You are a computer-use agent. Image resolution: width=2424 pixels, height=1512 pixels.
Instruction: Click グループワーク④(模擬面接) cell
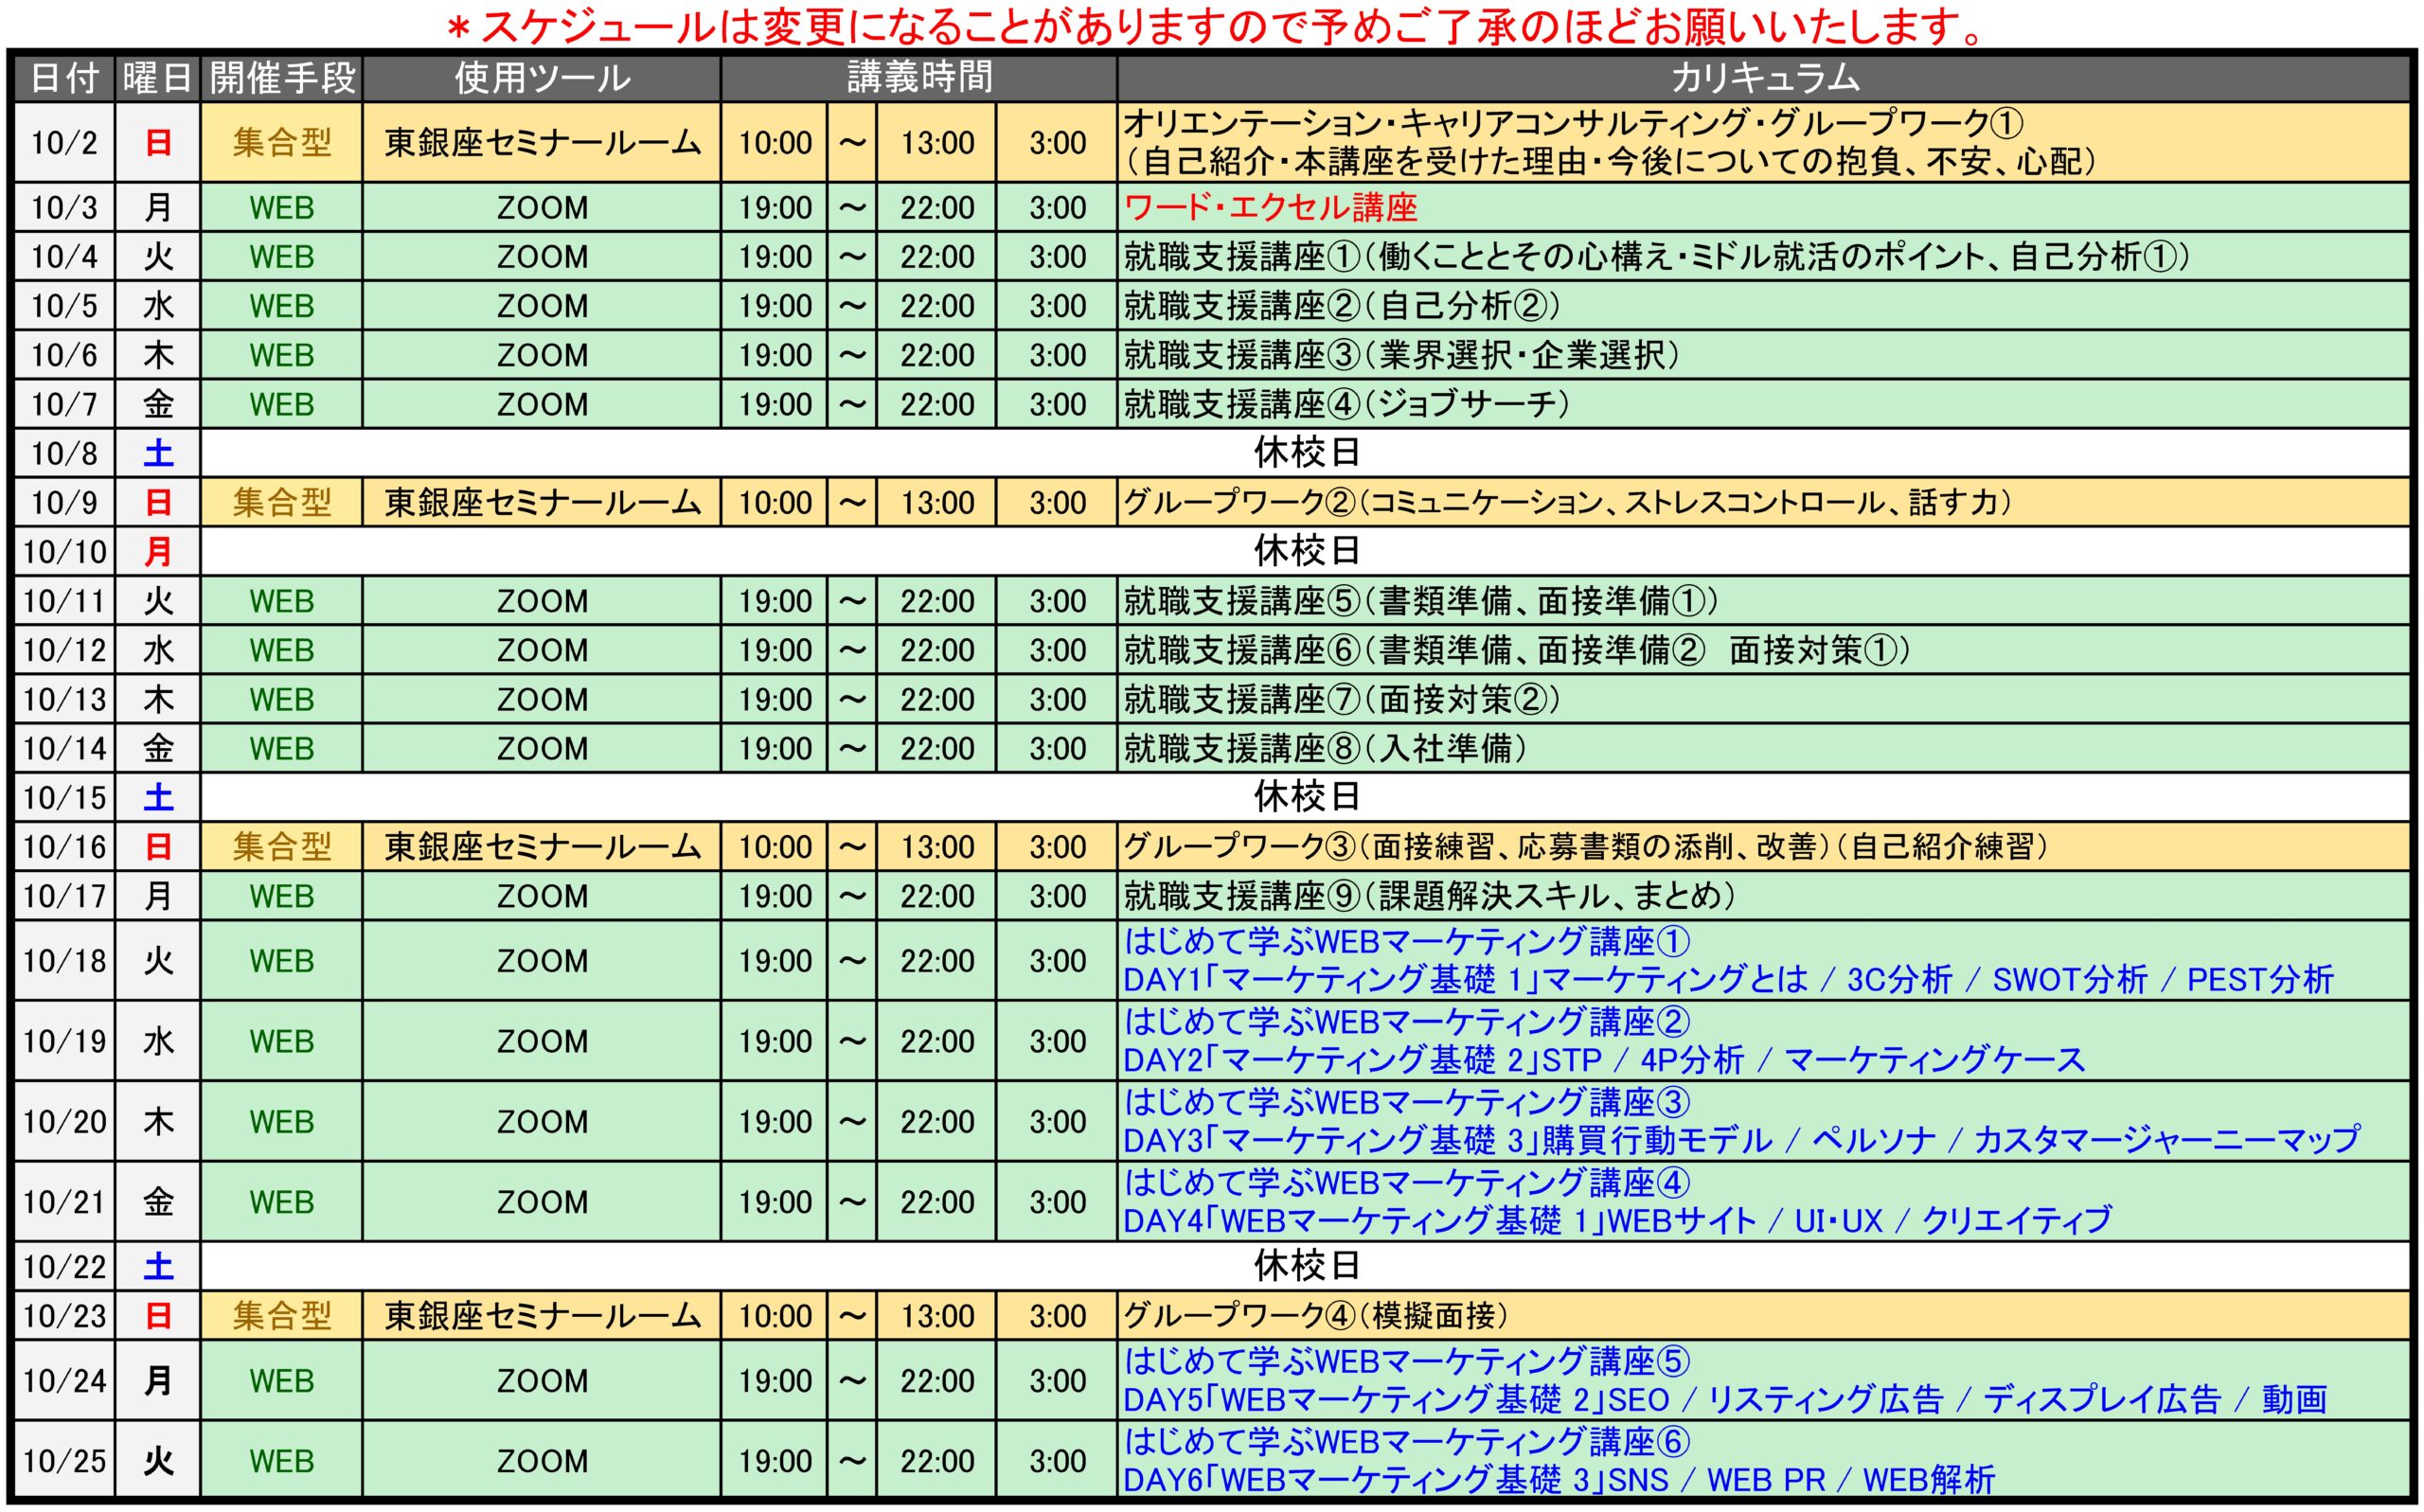[1764, 1316]
